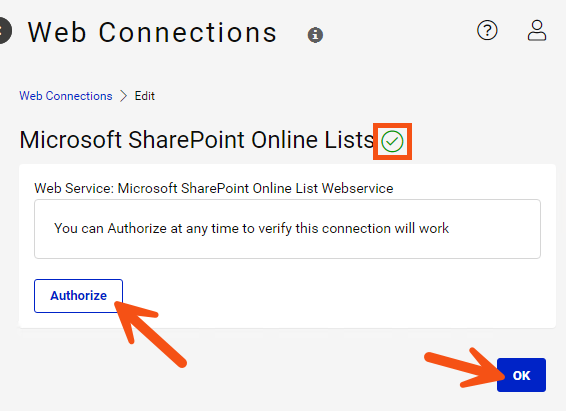Click the Web Service label text

point(214,188)
